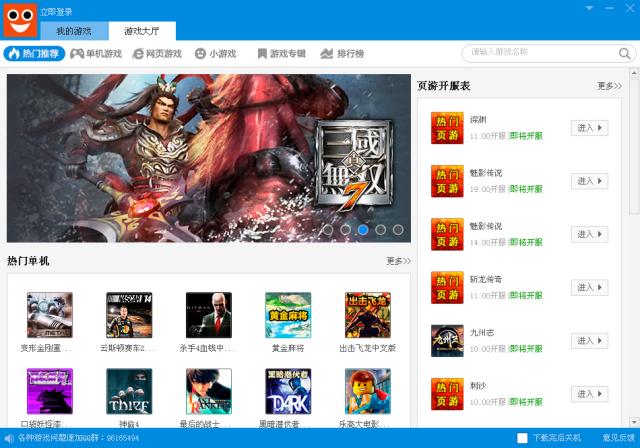Click 进入 for 斩龙传奇
The image size is (640, 448).
click(x=590, y=288)
